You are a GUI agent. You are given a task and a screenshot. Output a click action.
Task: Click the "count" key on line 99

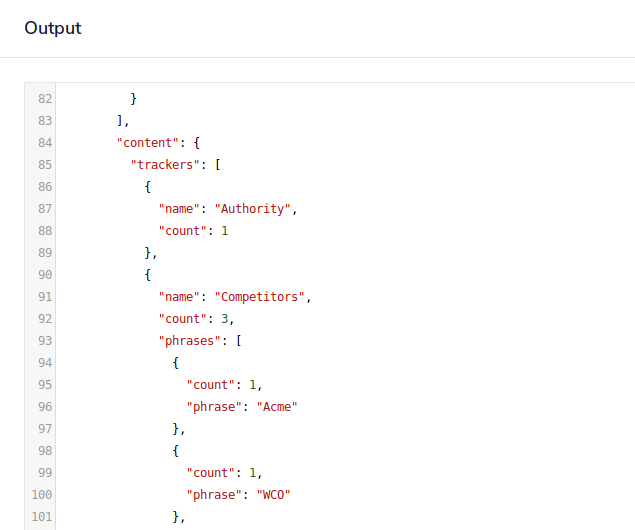[x=210, y=473]
